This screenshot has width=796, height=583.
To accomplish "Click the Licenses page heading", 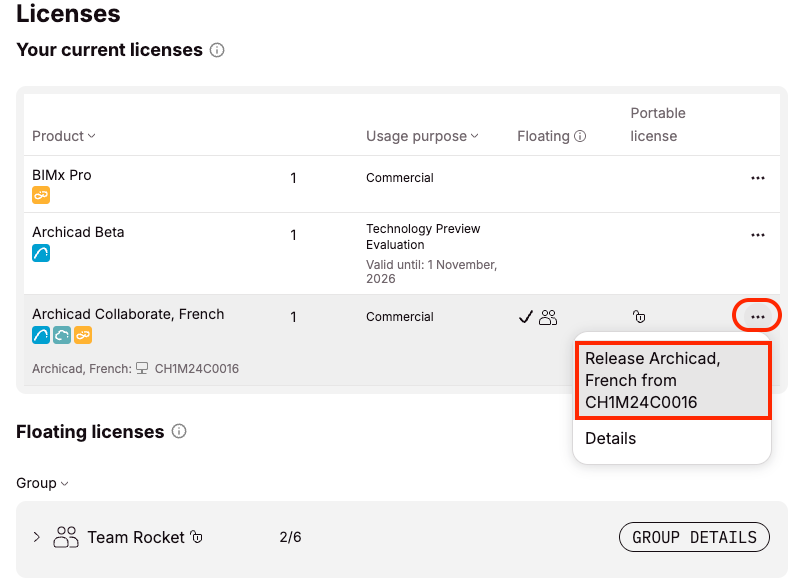I will [x=68, y=13].
